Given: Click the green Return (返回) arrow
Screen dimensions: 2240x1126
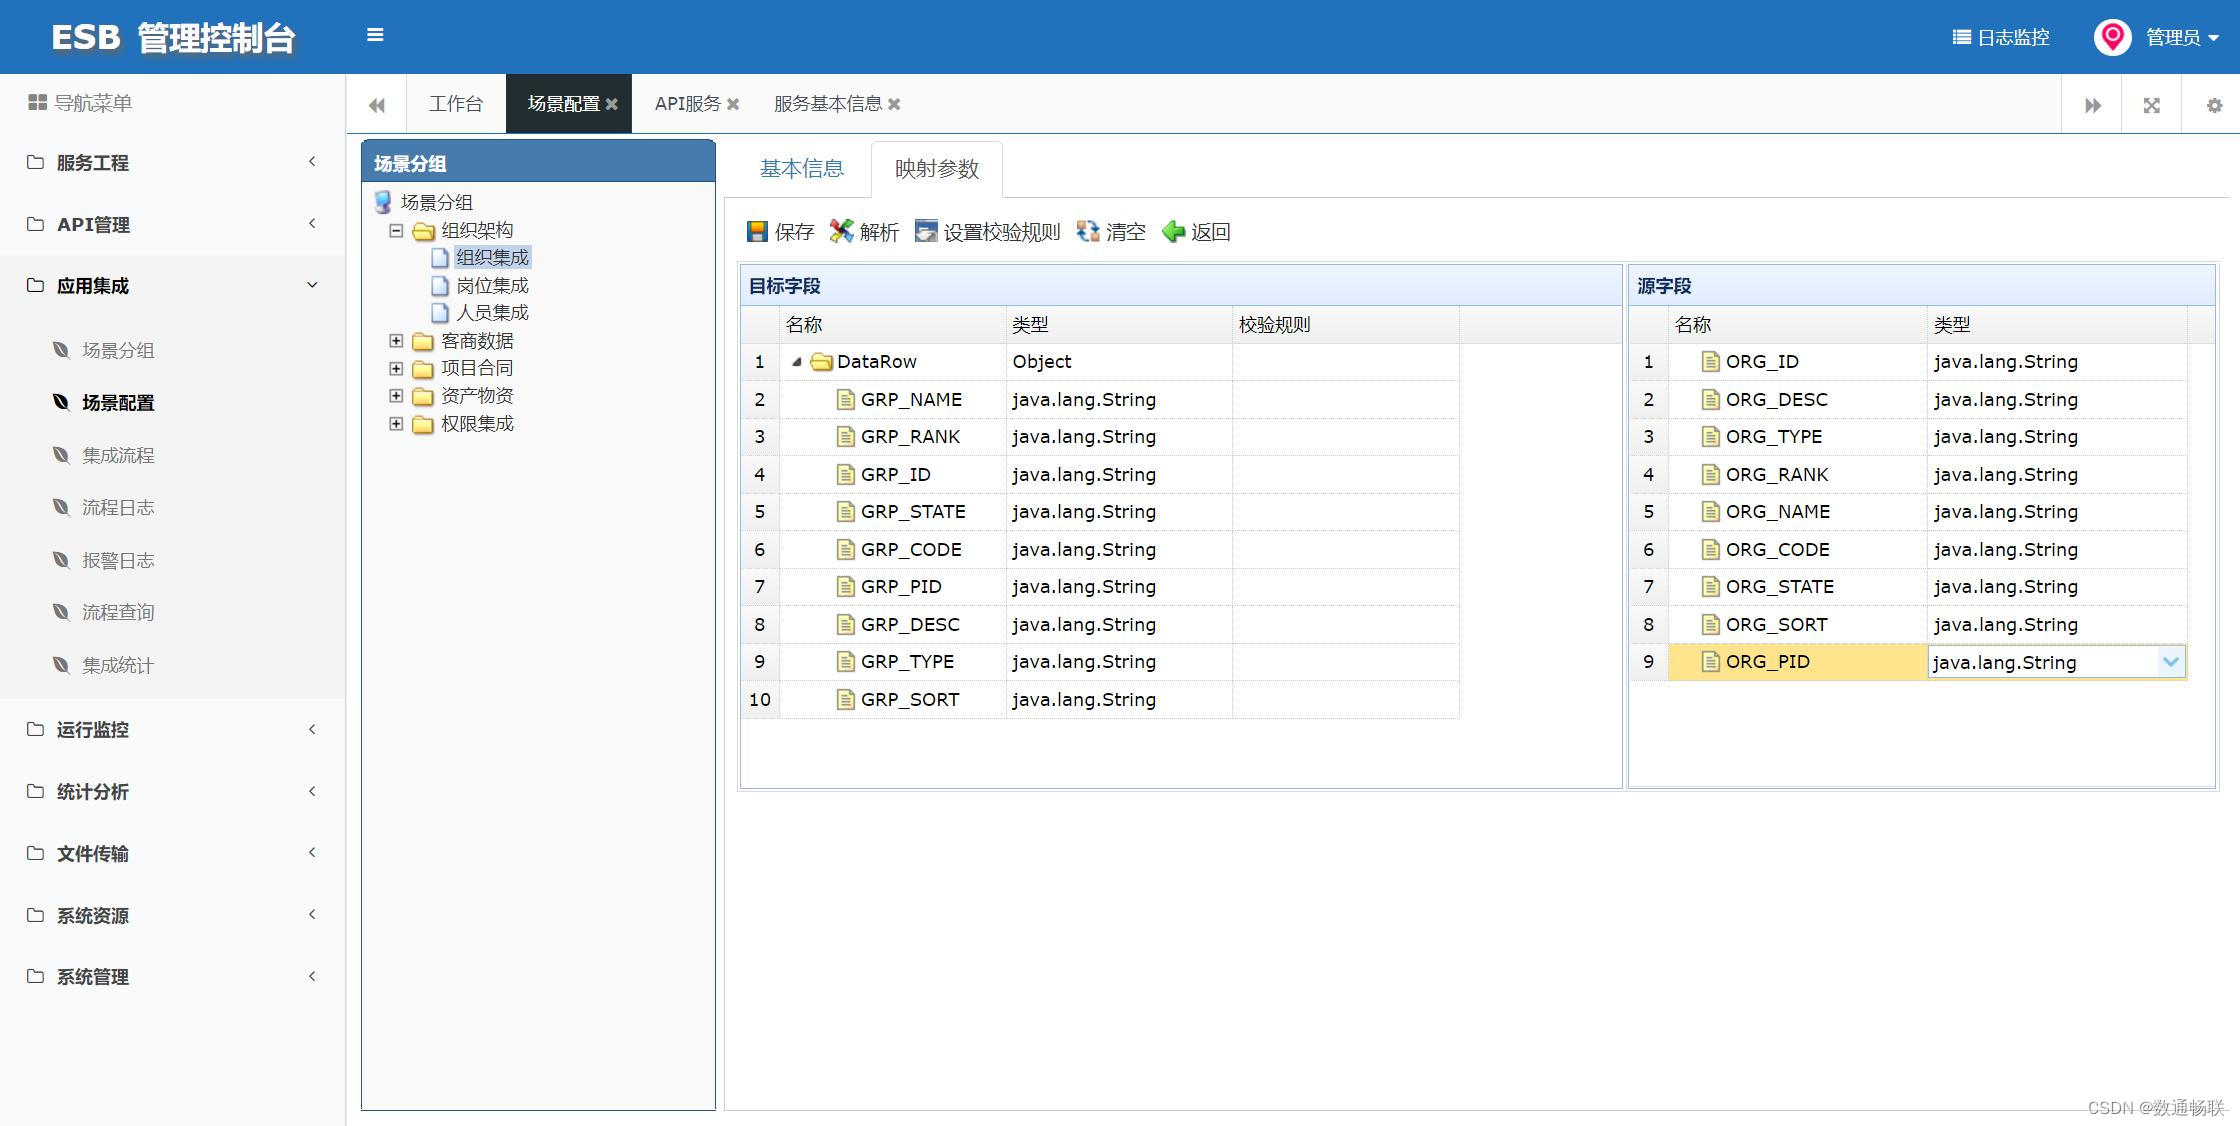Looking at the screenshot, I should [1173, 232].
